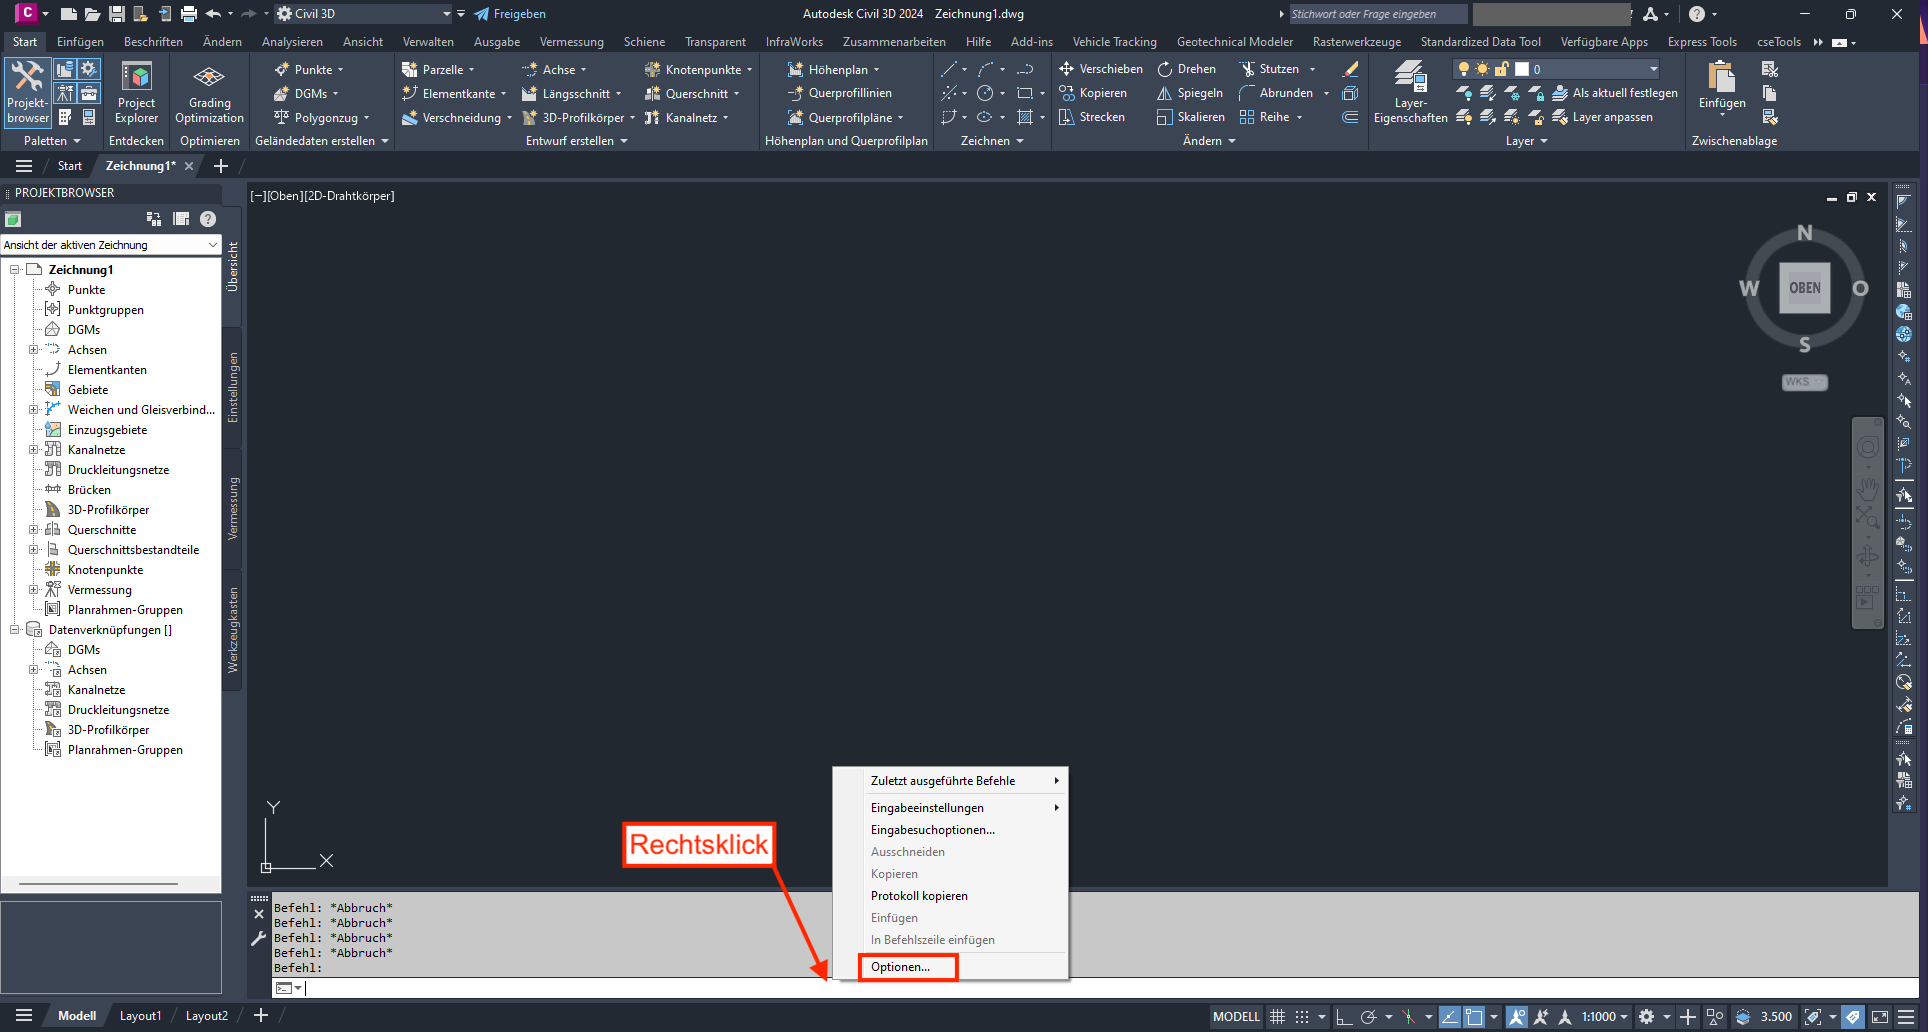Click the Entwurf erstellen panel title
Image resolution: width=1928 pixels, height=1032 pixels.
point(576,141)
